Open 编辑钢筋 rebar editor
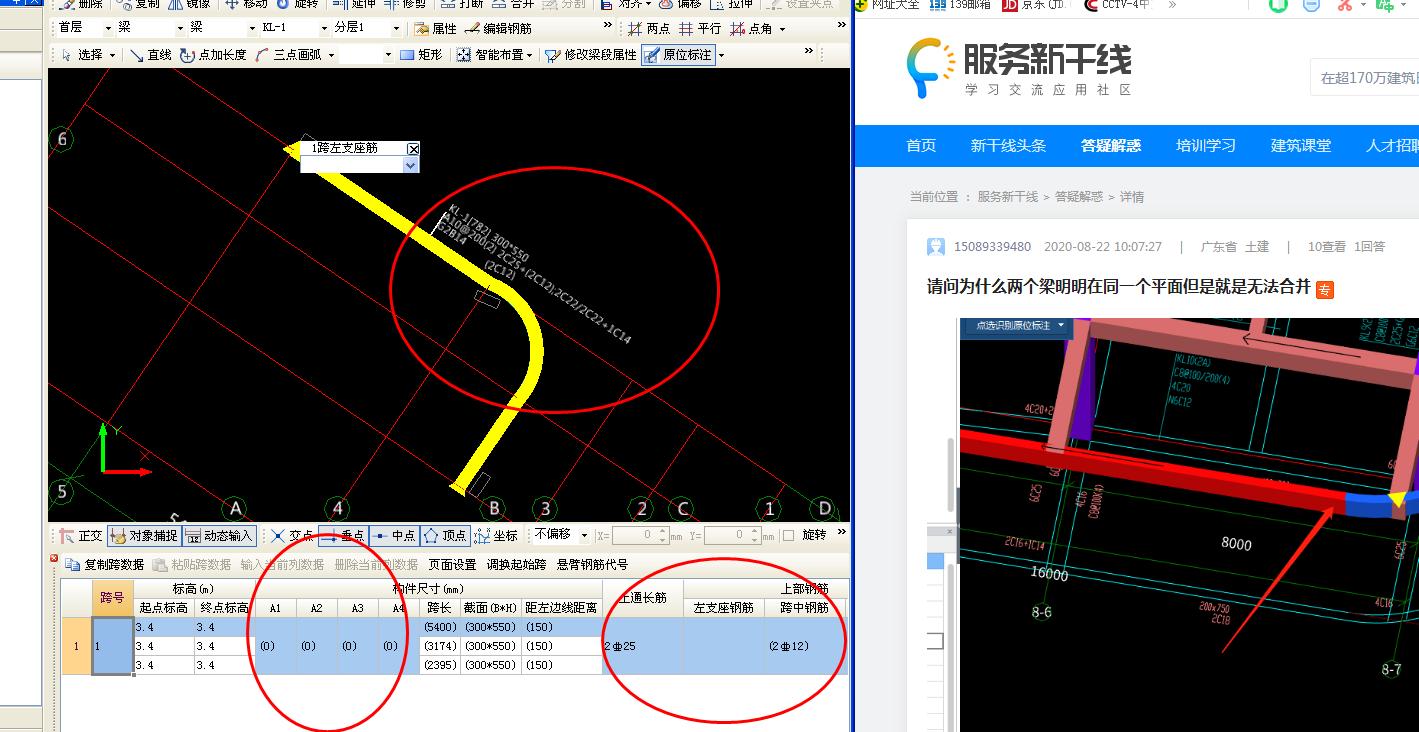The image size is (1419, 732). coord(498,29)
